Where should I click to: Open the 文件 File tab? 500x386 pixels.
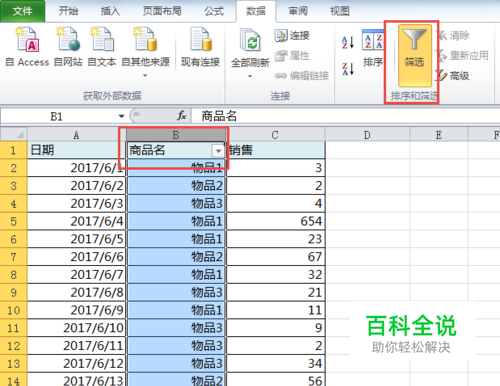pos(22,11)
